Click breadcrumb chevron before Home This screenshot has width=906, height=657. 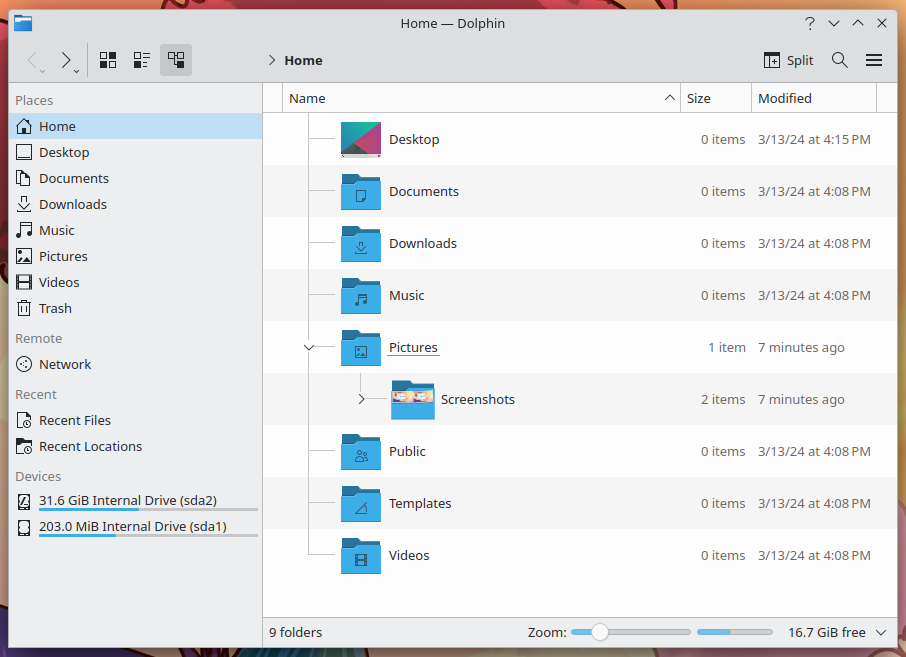[272, 60]
